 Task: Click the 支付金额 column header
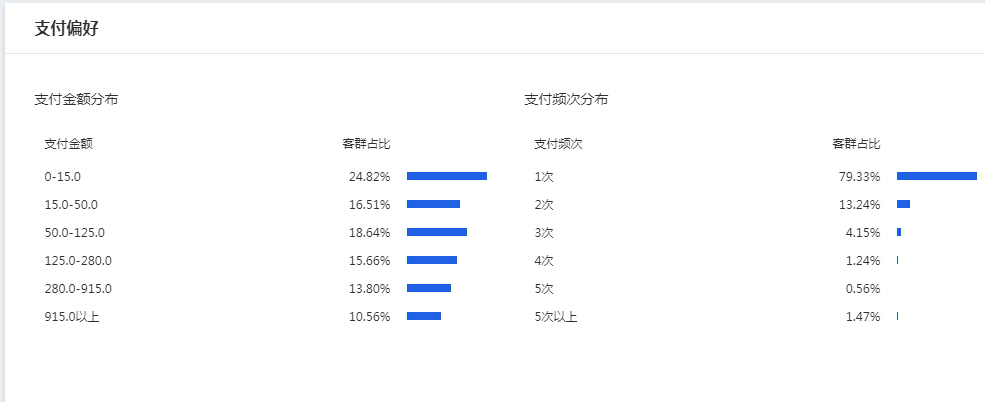click(68, 144)
